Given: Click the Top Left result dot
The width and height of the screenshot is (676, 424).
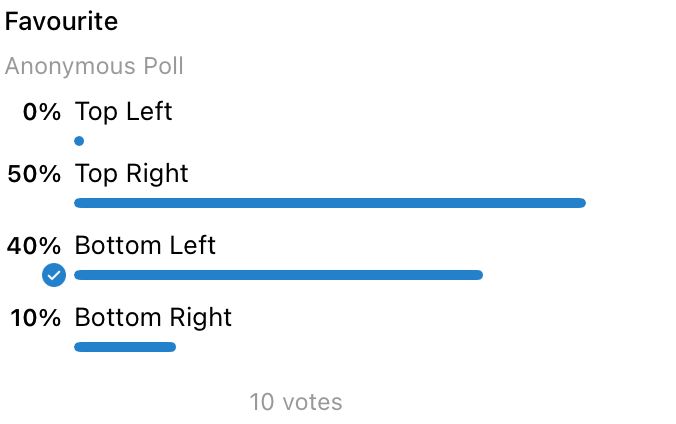Looking at the screenshot, I should [x=79, y=141].
